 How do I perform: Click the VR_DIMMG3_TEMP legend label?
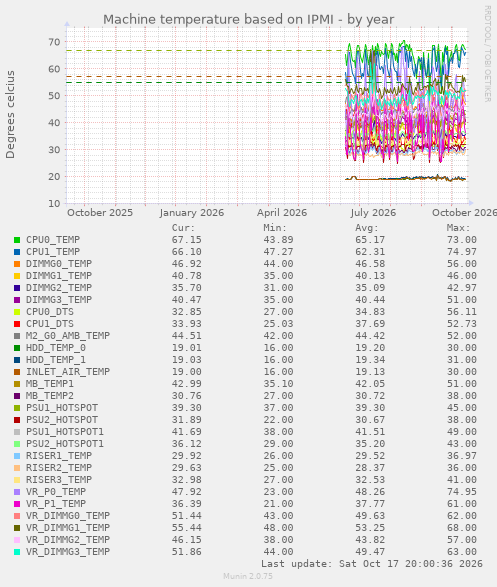pyautogui.click(x=68, y=552)
